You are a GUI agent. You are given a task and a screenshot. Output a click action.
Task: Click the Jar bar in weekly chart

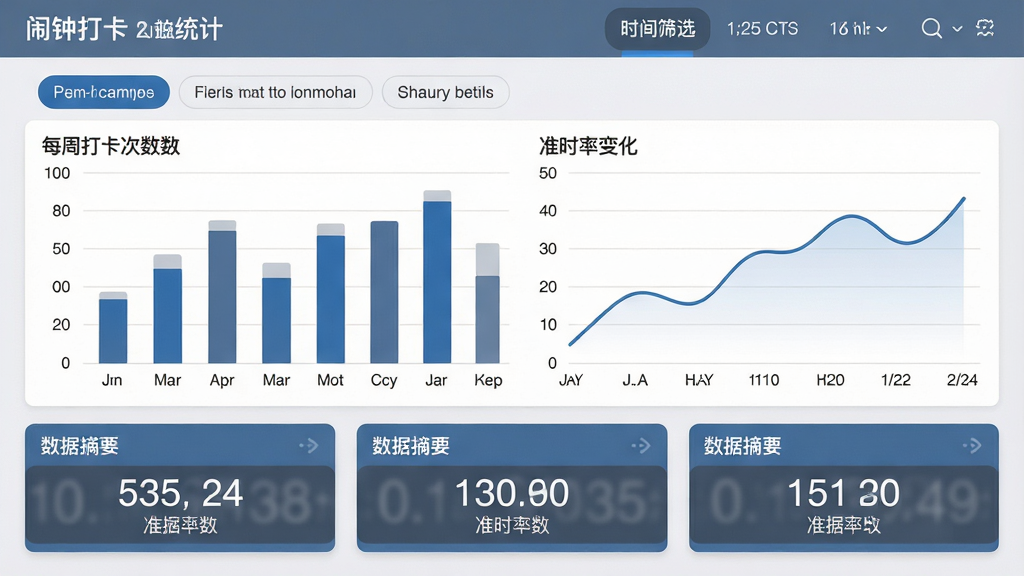pos(437,277)
